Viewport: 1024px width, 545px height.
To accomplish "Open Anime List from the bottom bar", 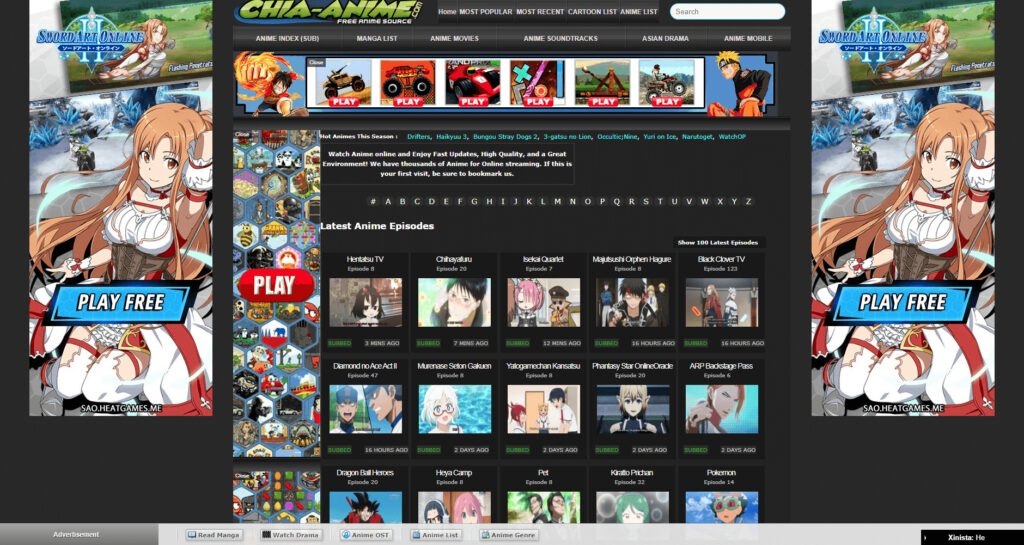I will click(x=436, y=535).
